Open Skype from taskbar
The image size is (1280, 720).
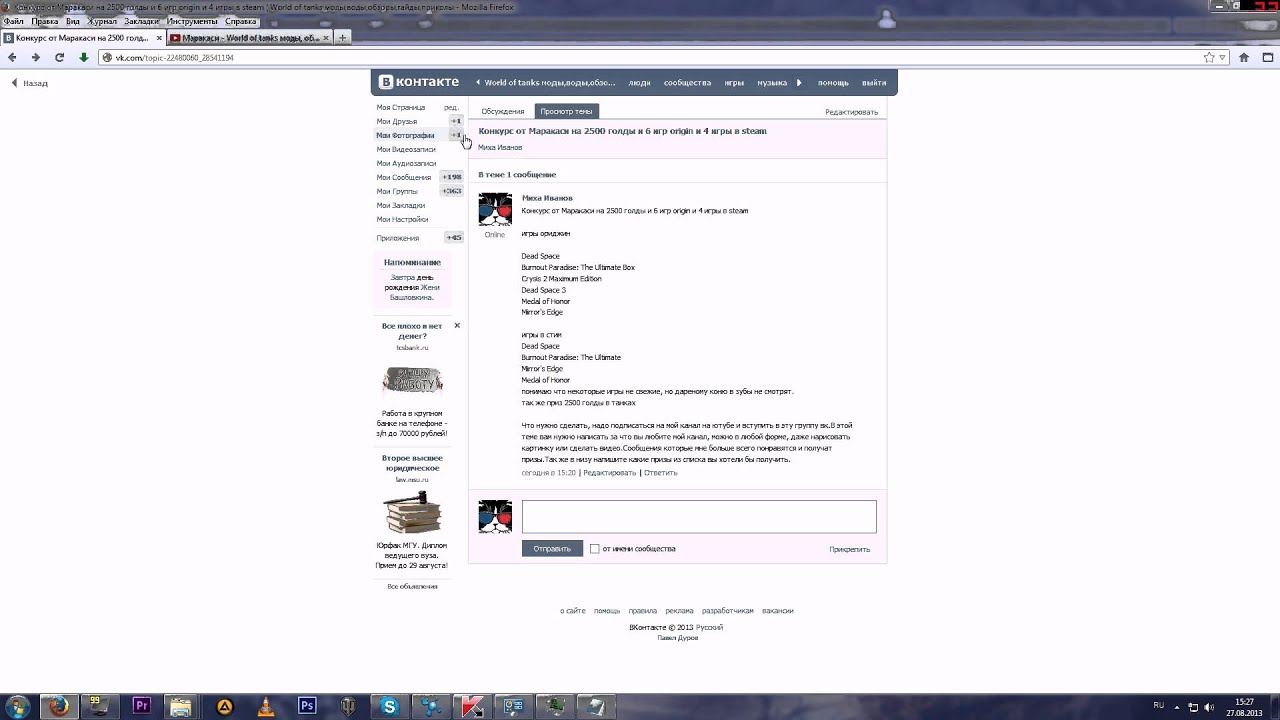pyautogui.click(x=390, y=706)
